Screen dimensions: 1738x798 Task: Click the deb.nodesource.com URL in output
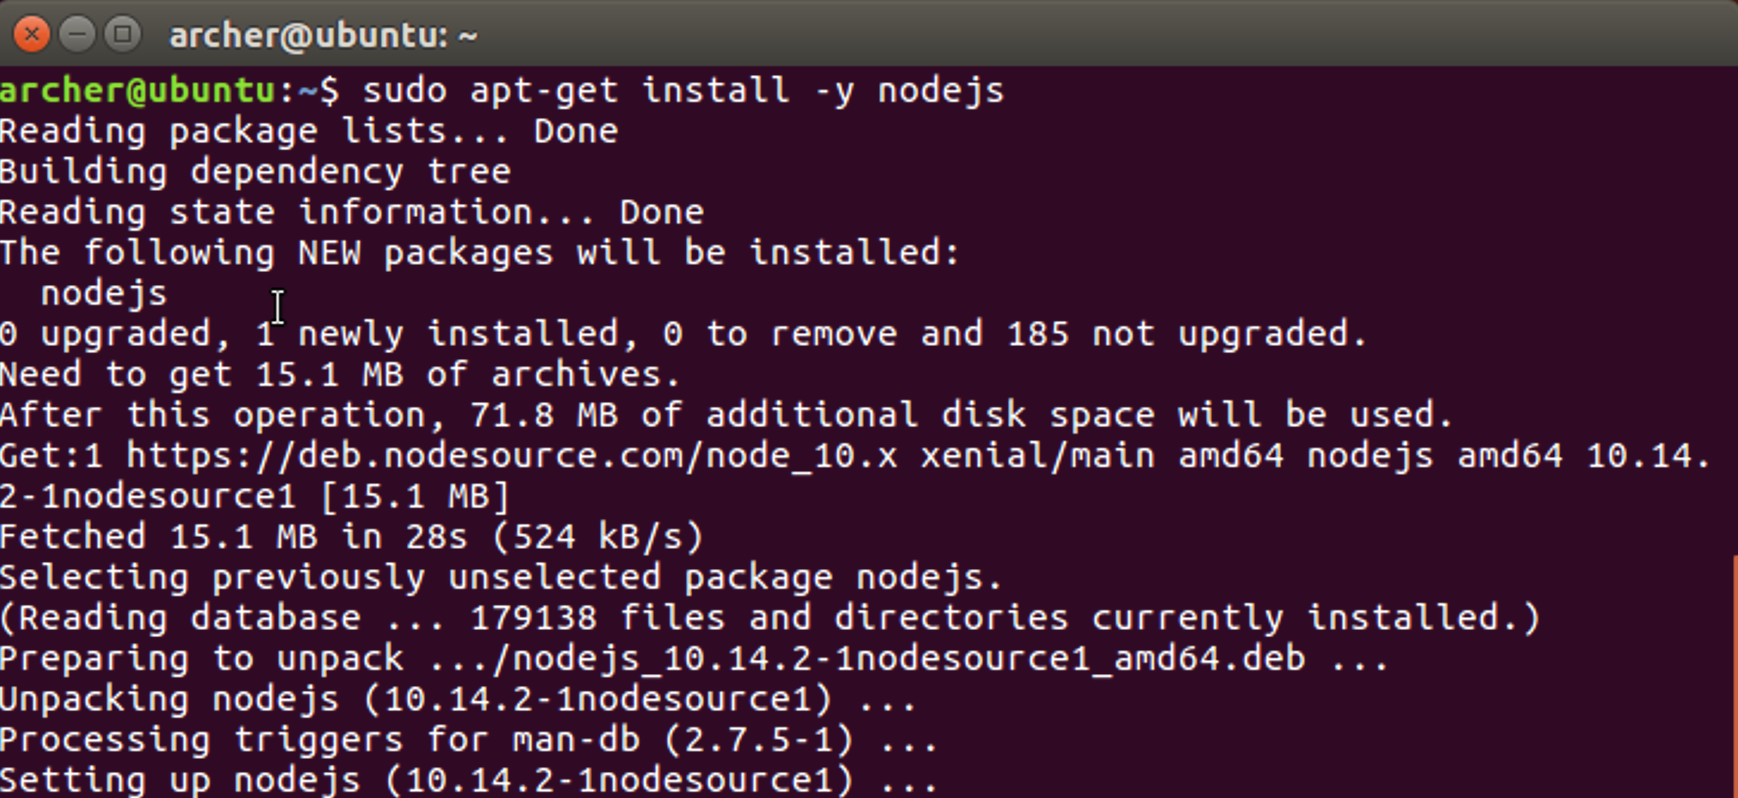(x=512, y=456)
